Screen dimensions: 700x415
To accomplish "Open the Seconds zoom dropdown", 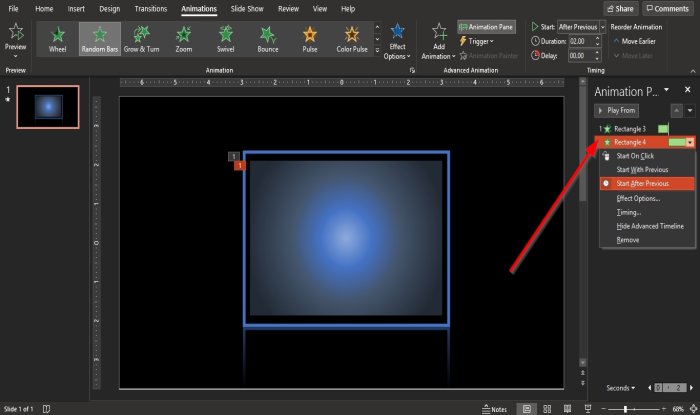I will [621, 388].
